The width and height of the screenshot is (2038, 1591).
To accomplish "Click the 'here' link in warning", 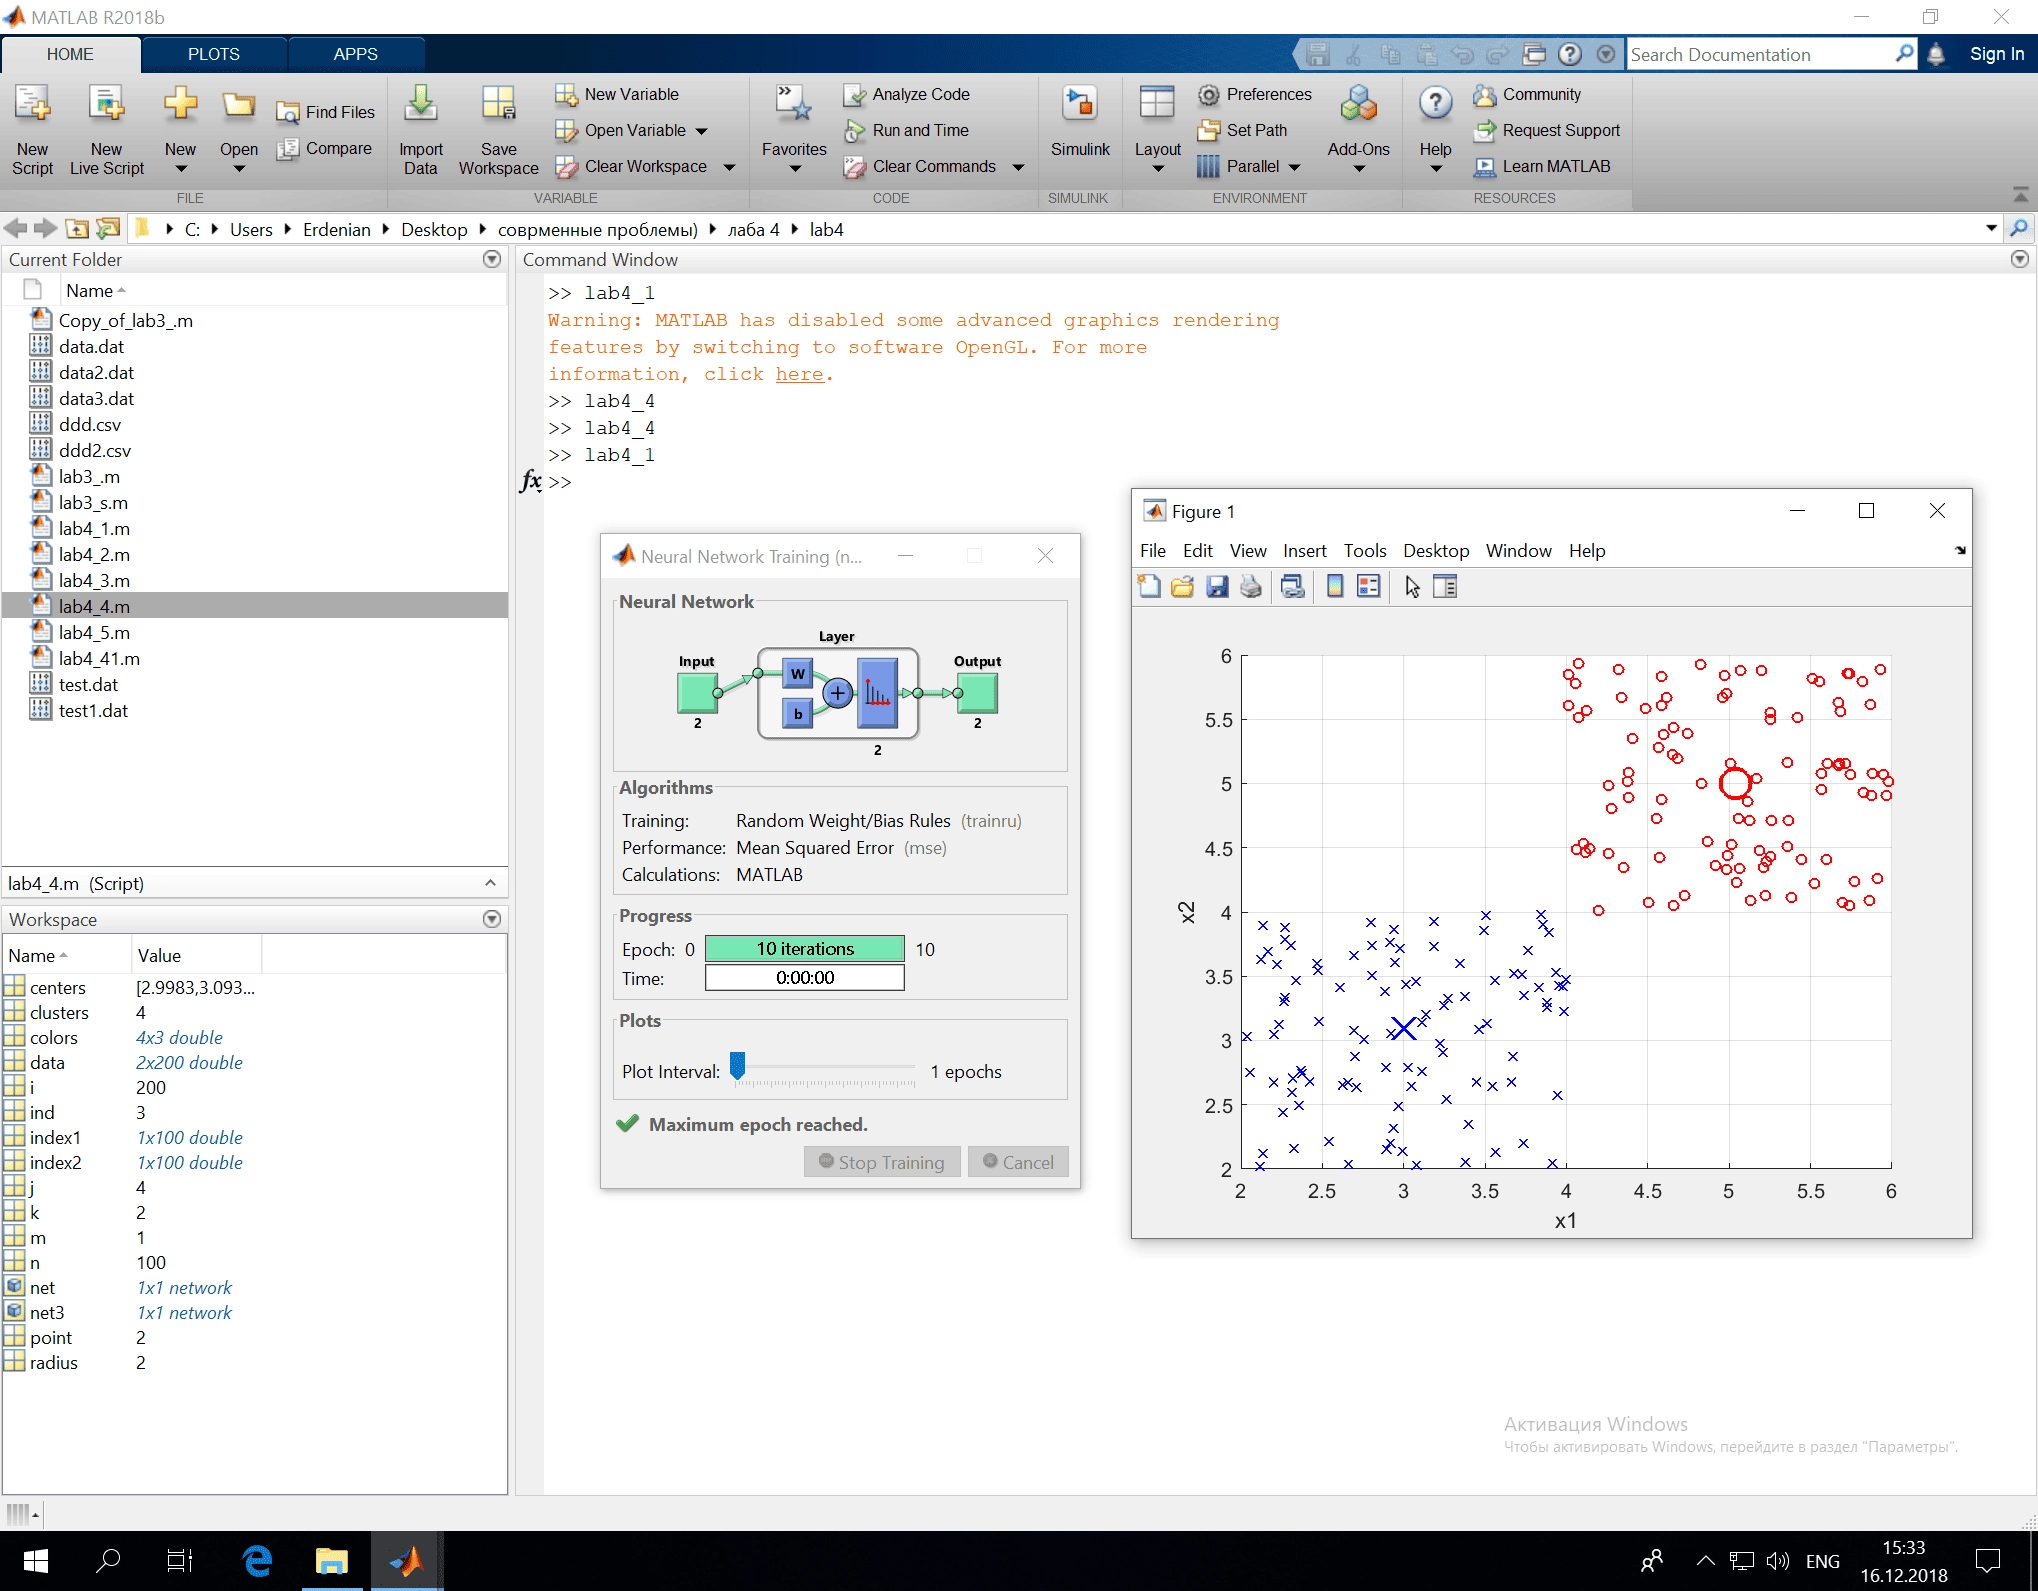I will [799, 374].
